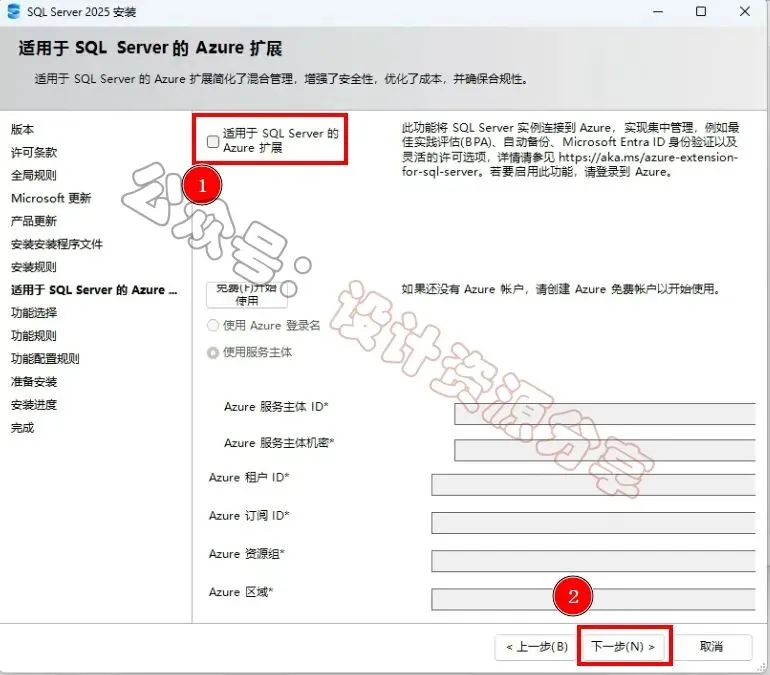The image size is (770, 675).
Task: Select the 安装进度 step in the sidebar
Action: click(34, 405)
